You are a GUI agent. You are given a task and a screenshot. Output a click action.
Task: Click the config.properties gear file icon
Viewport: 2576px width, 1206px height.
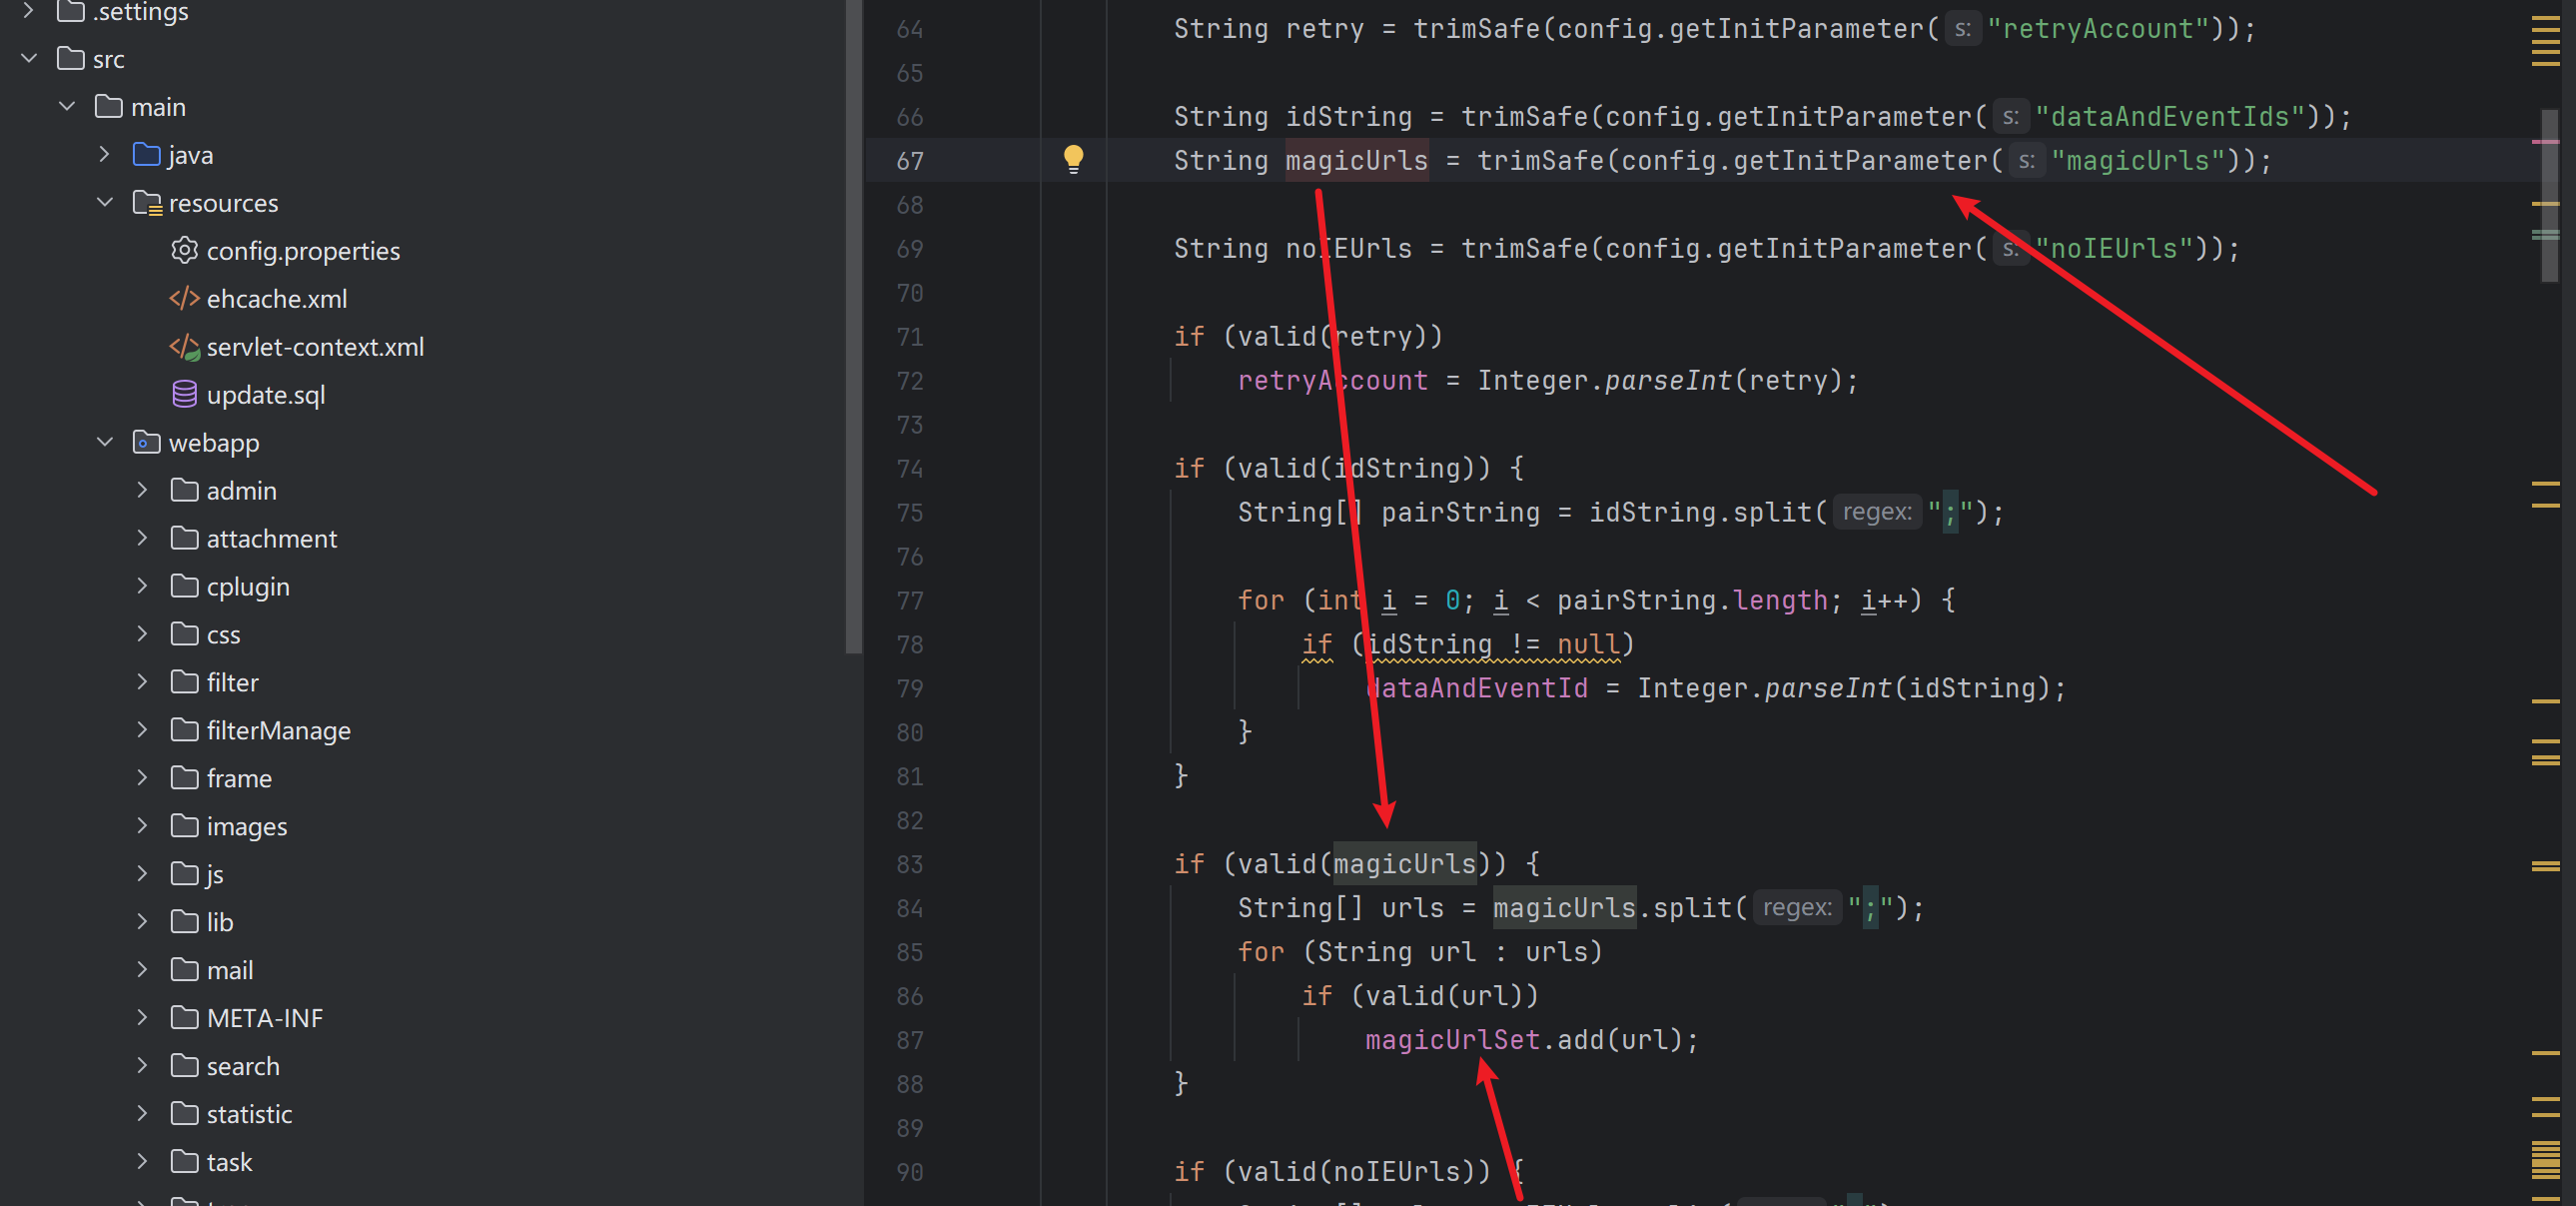pos(184,250)
